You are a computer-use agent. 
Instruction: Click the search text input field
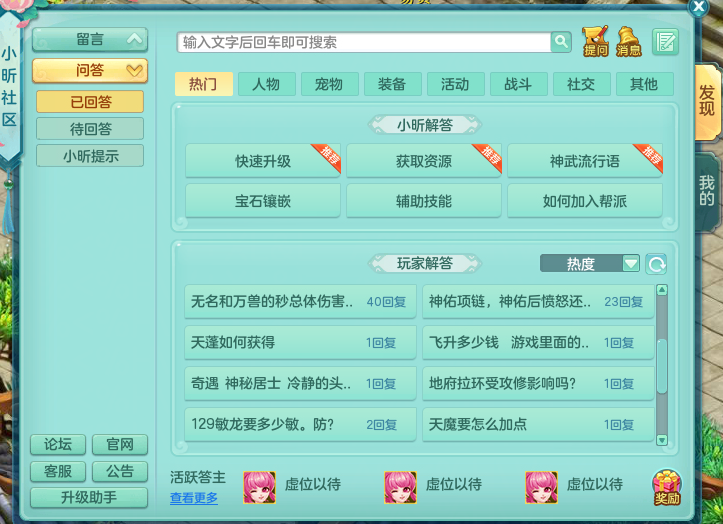click(364, 42)
